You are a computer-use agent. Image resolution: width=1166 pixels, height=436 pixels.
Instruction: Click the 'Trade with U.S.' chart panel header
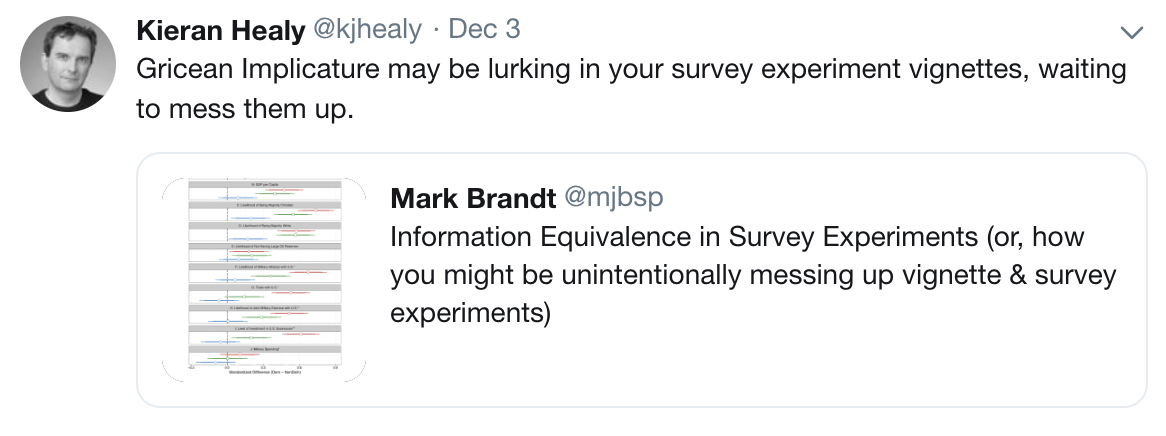click(265, 287)
